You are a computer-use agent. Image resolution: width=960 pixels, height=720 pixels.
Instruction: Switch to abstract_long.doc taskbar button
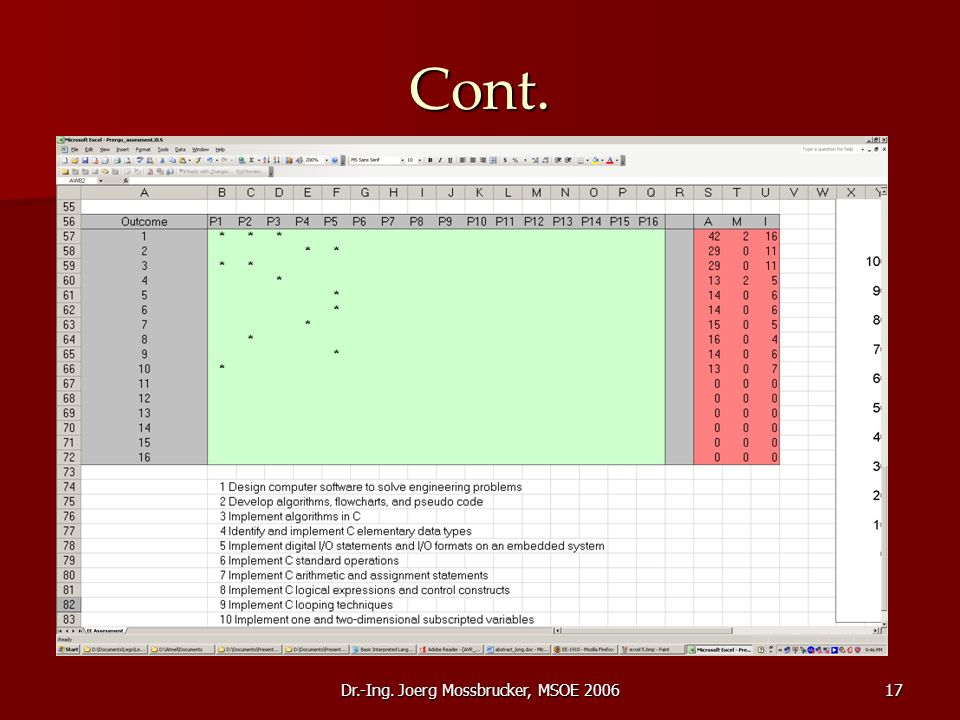tap(517, 650)
